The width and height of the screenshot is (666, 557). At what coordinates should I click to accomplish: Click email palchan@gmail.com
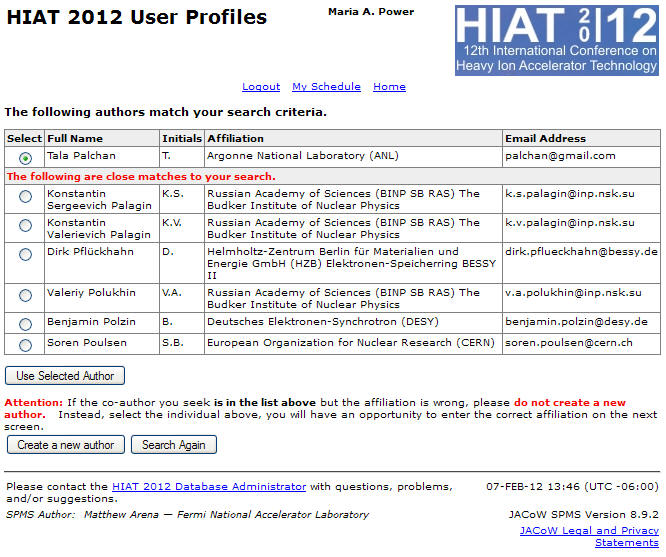point(560,156)
